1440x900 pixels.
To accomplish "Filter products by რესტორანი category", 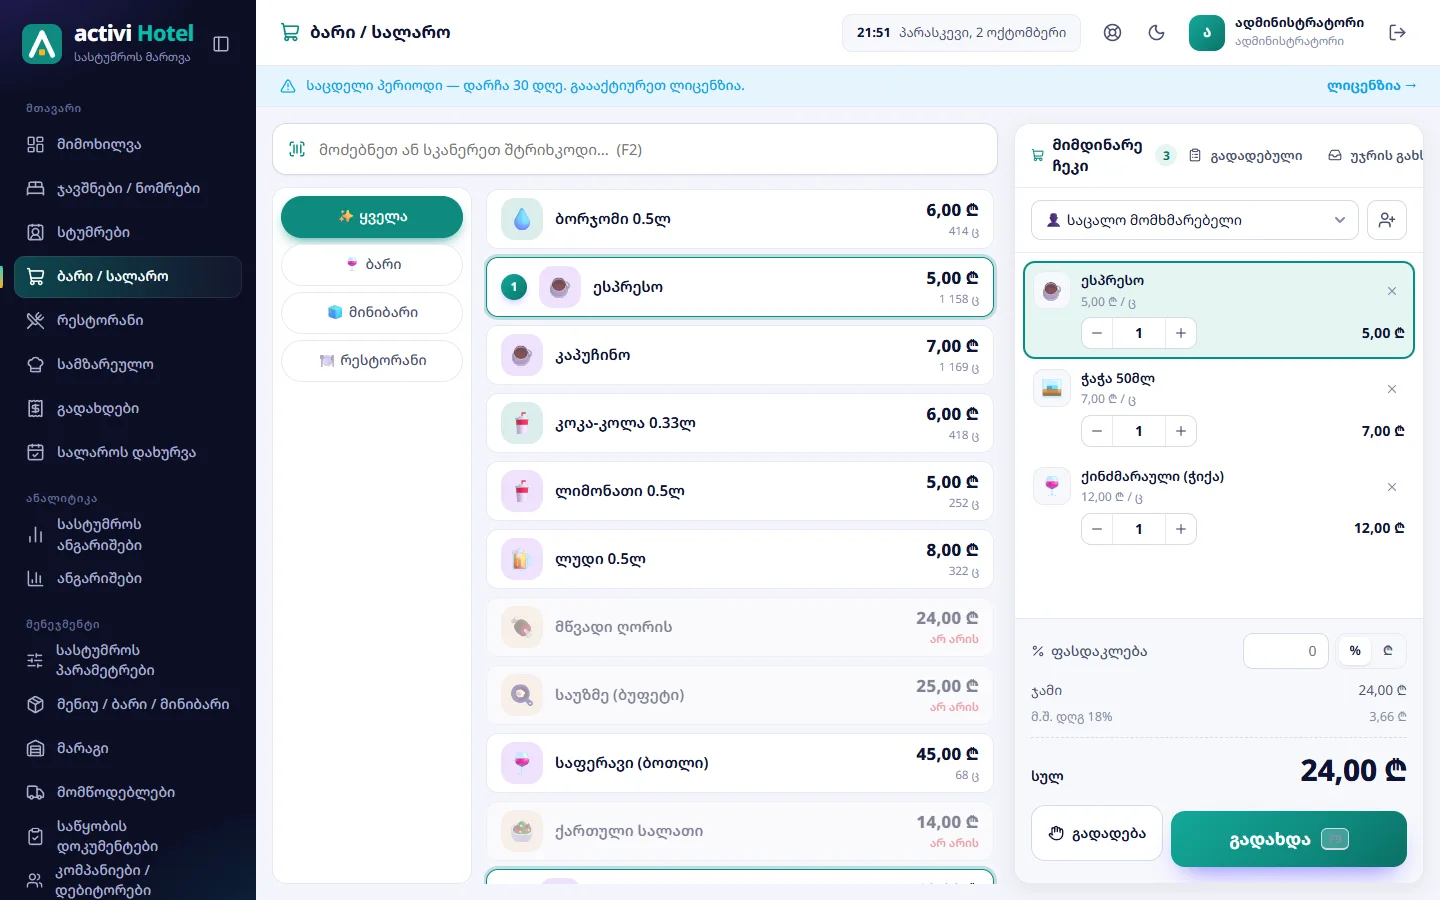I will point(372,361).
